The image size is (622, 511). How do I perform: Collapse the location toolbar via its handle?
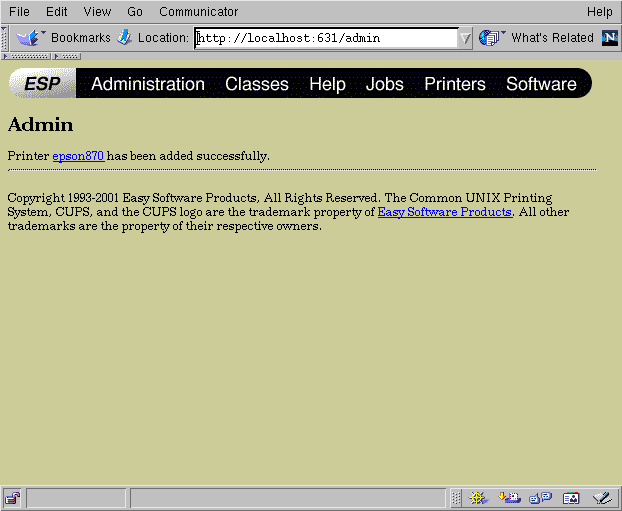click(5, 38)
